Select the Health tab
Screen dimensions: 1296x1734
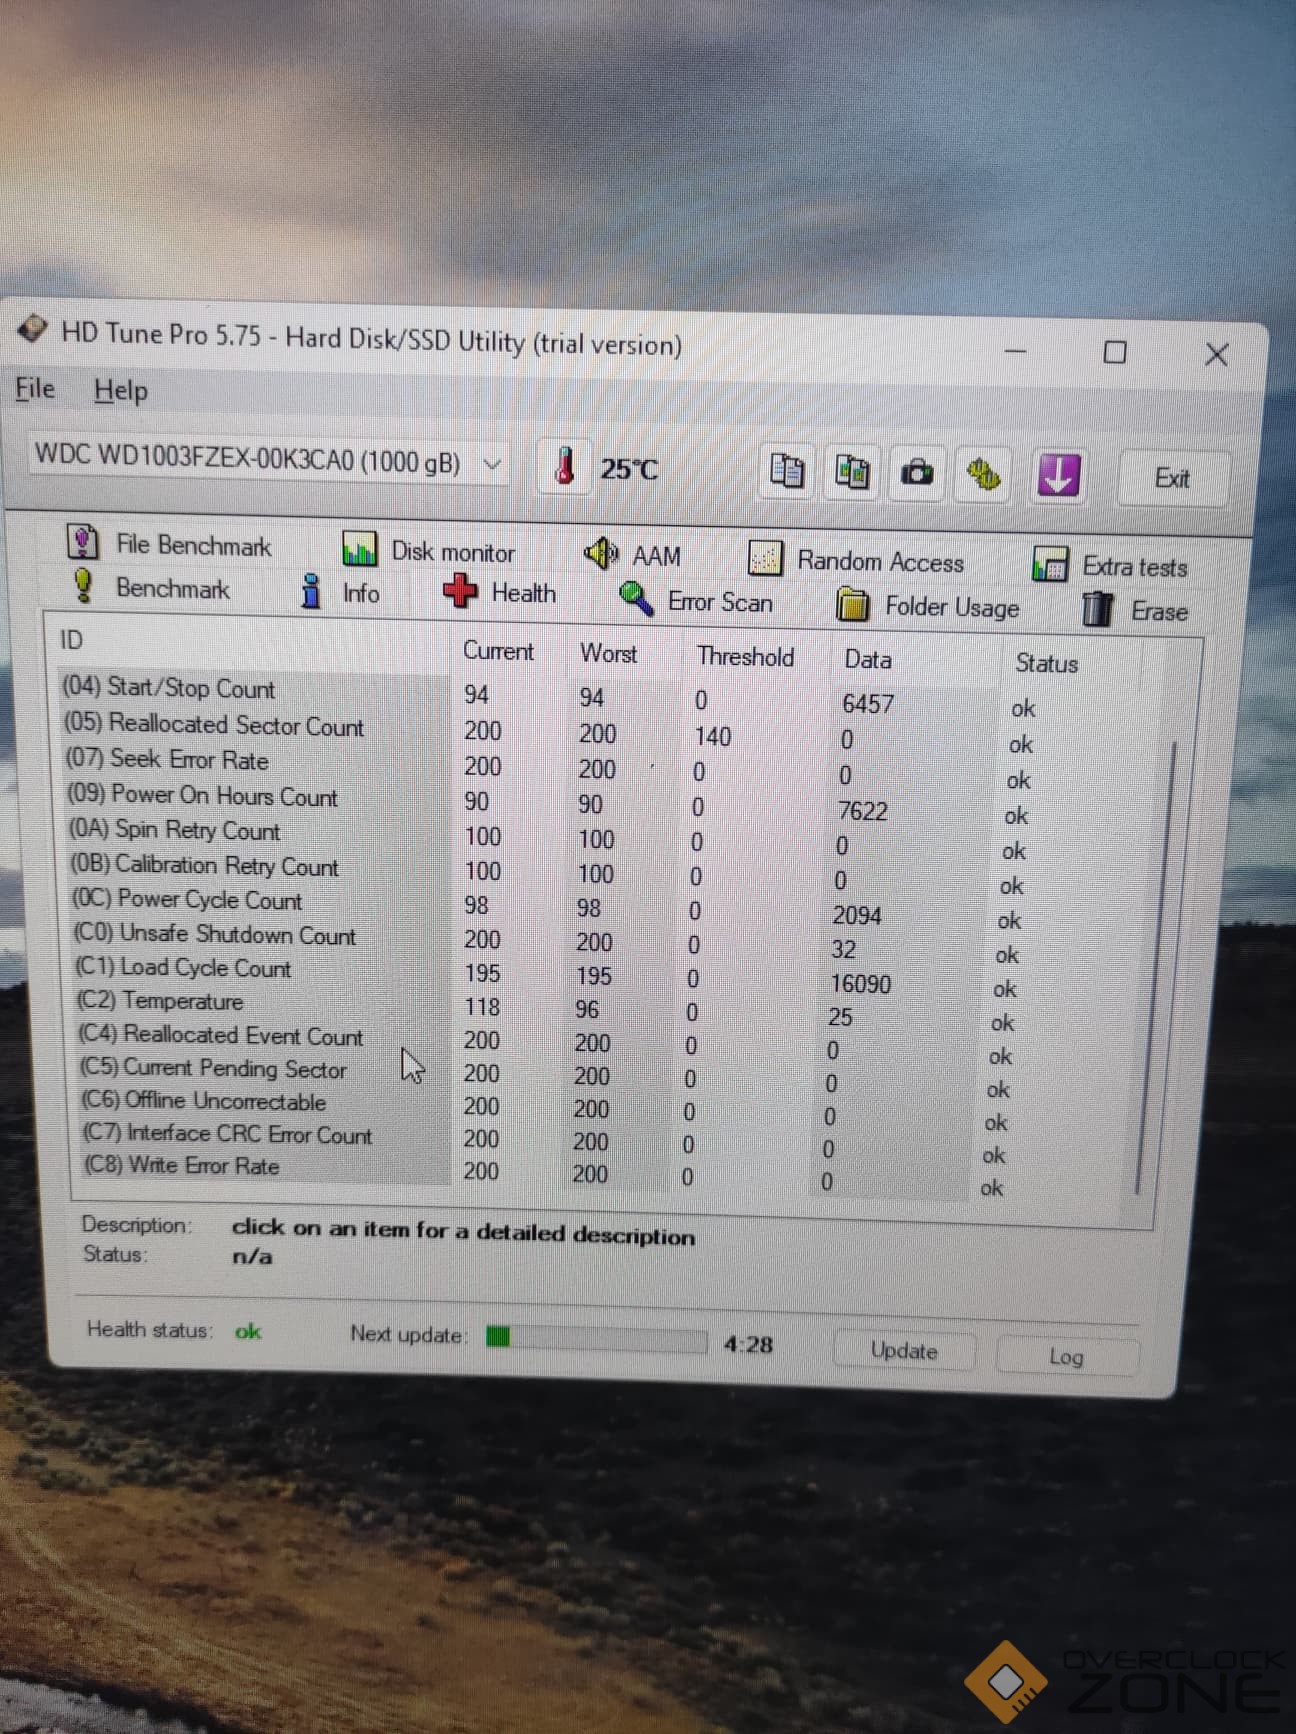(500, 593)
